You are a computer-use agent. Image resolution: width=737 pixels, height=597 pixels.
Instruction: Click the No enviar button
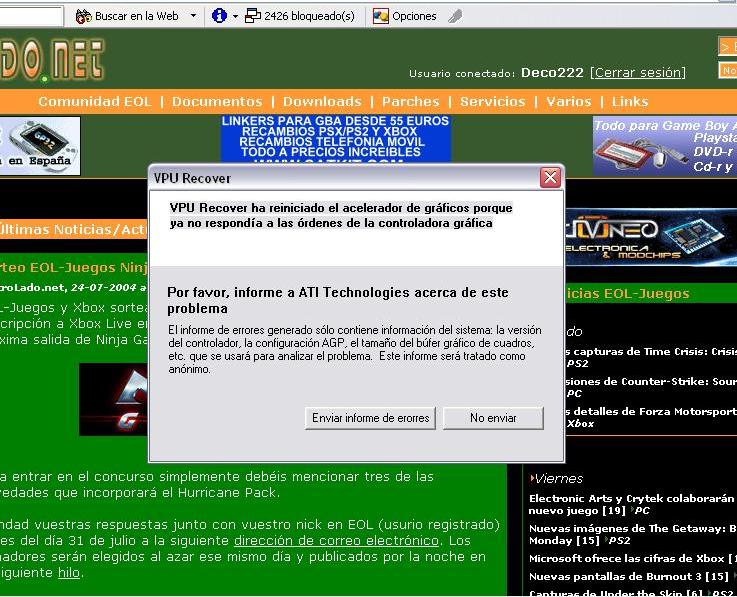493,418
